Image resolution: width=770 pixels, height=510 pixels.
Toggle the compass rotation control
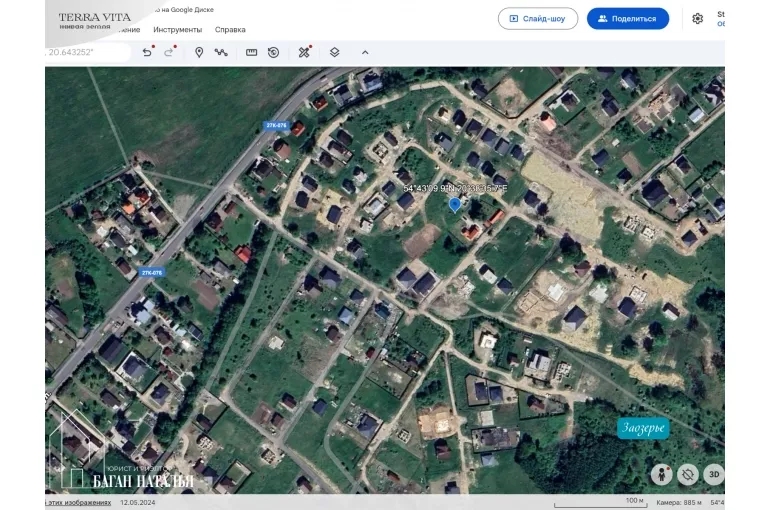point(687,474)
